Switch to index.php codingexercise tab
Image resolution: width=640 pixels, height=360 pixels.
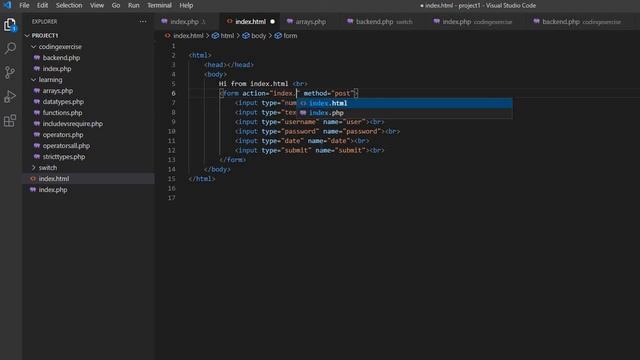(x=477, y=22)
